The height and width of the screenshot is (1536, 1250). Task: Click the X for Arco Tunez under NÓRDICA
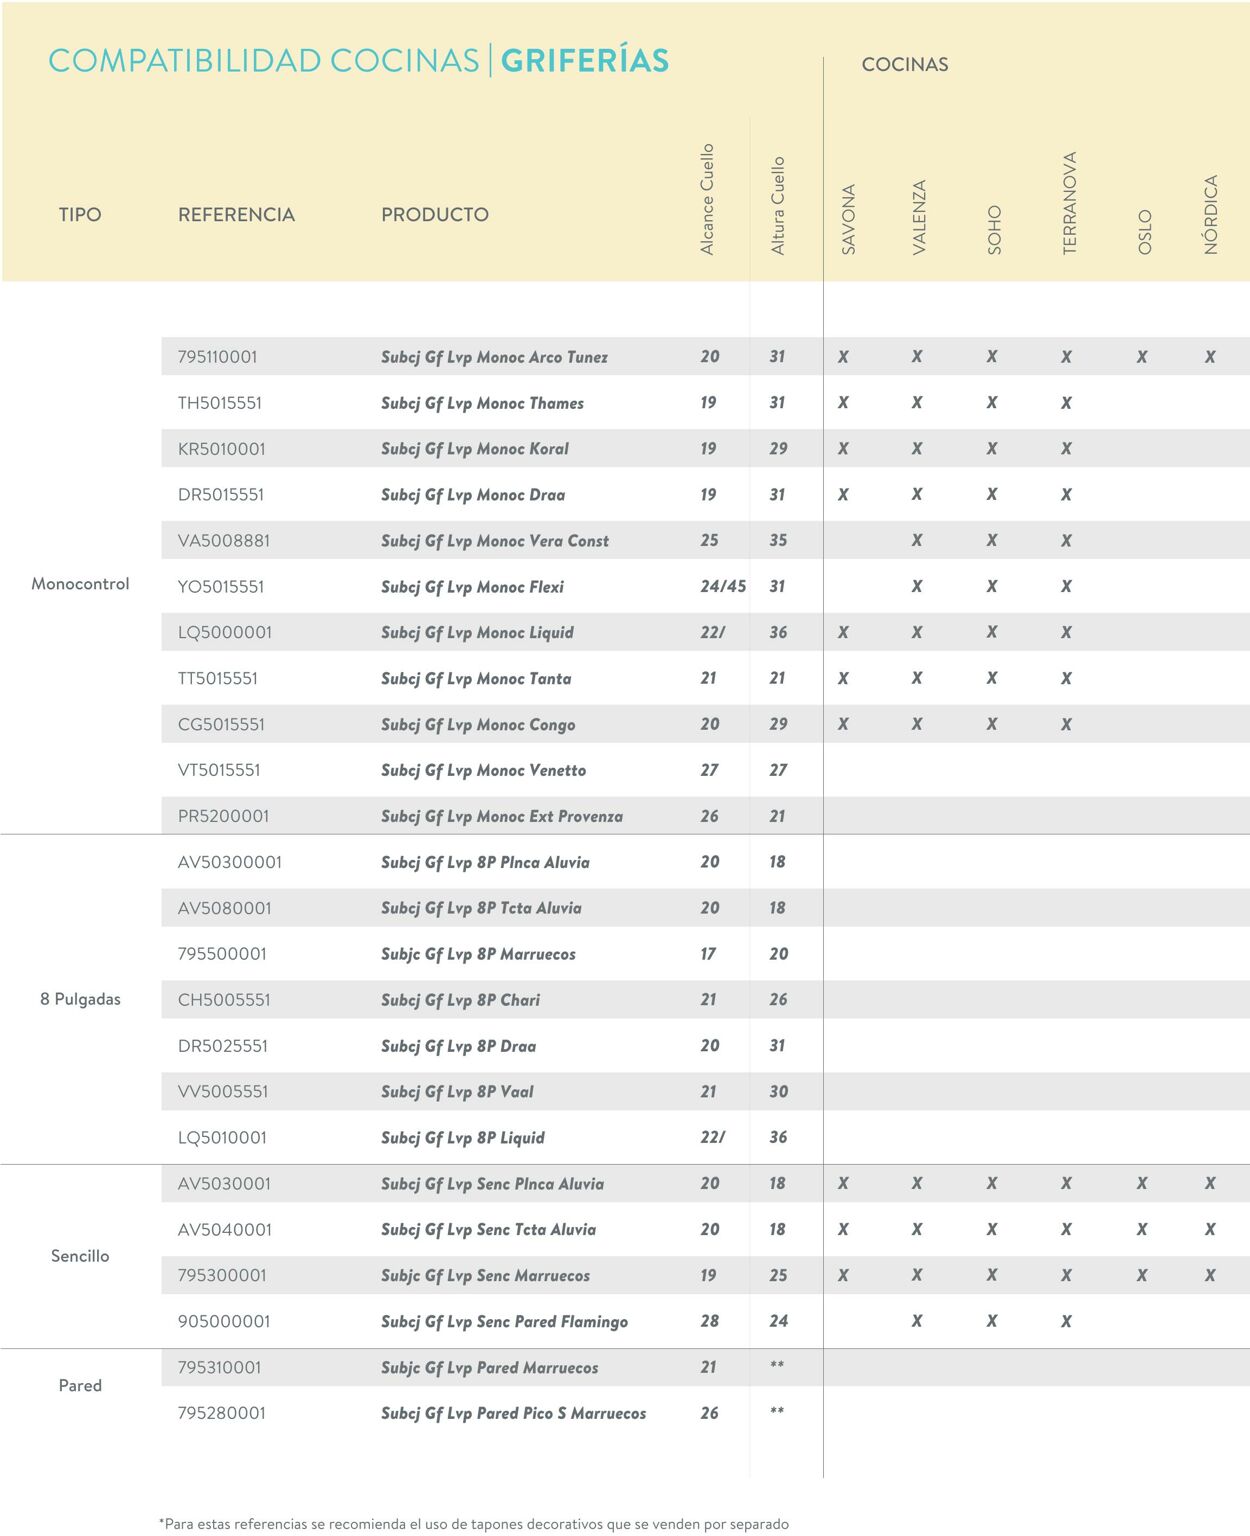click(1210, 357)
